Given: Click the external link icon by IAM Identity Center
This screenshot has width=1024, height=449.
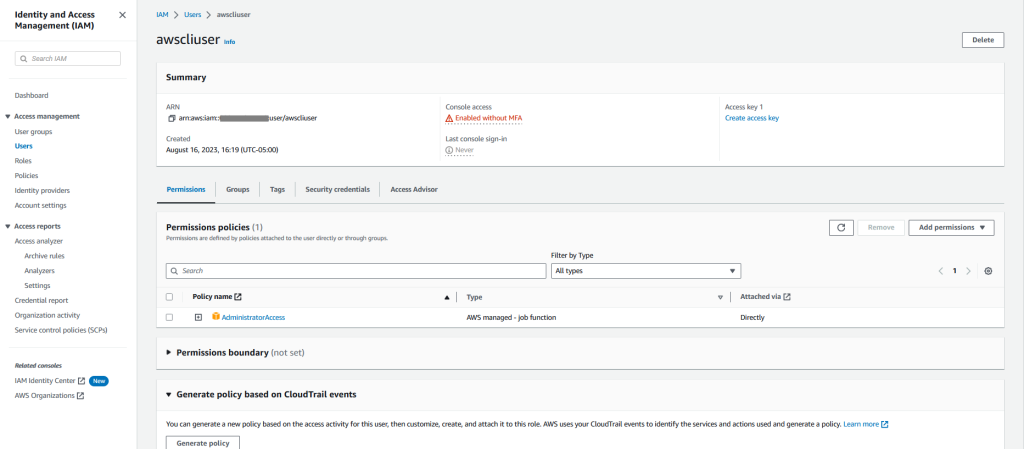Looking at the screenshot, I should (82, 380).
